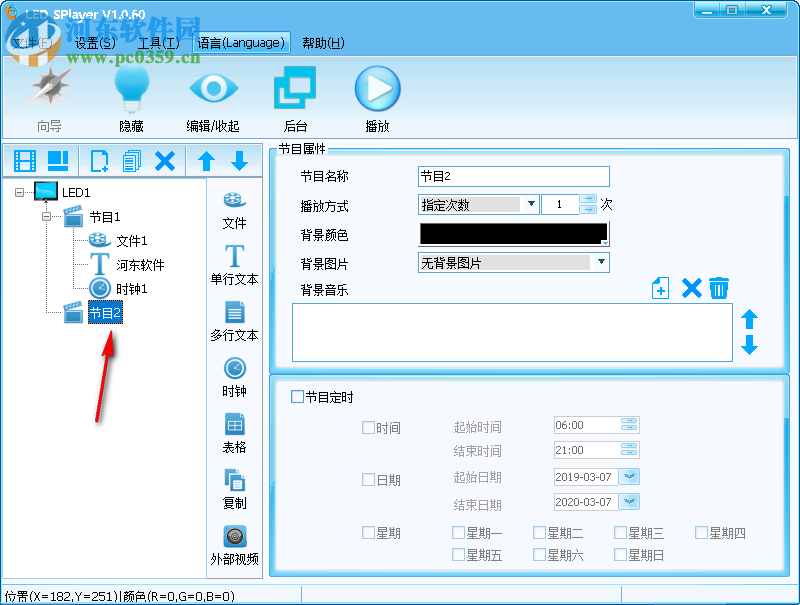Tick the 星期一 weekday checkbox
The width and height of the screenshot is (800, 605).
tap(455, 532)
